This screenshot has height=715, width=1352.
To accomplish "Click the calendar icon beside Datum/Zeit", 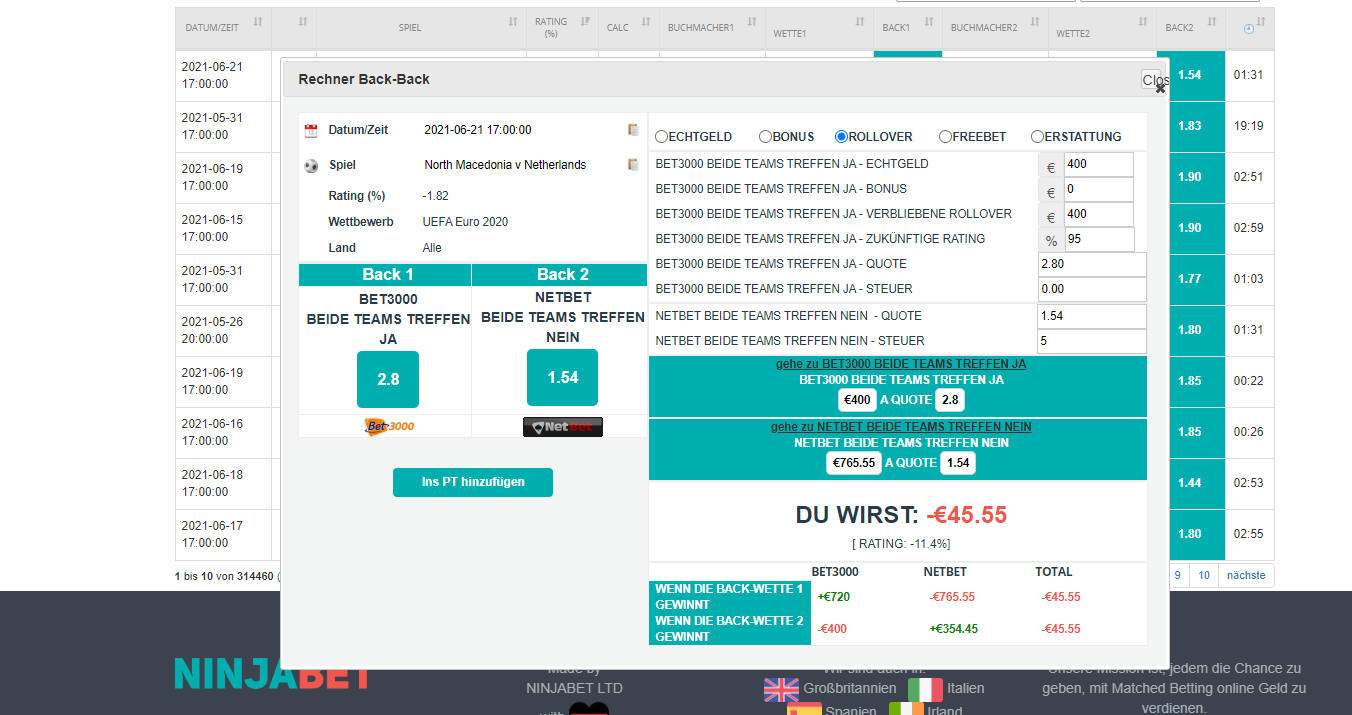I will (x=311, y=131).
